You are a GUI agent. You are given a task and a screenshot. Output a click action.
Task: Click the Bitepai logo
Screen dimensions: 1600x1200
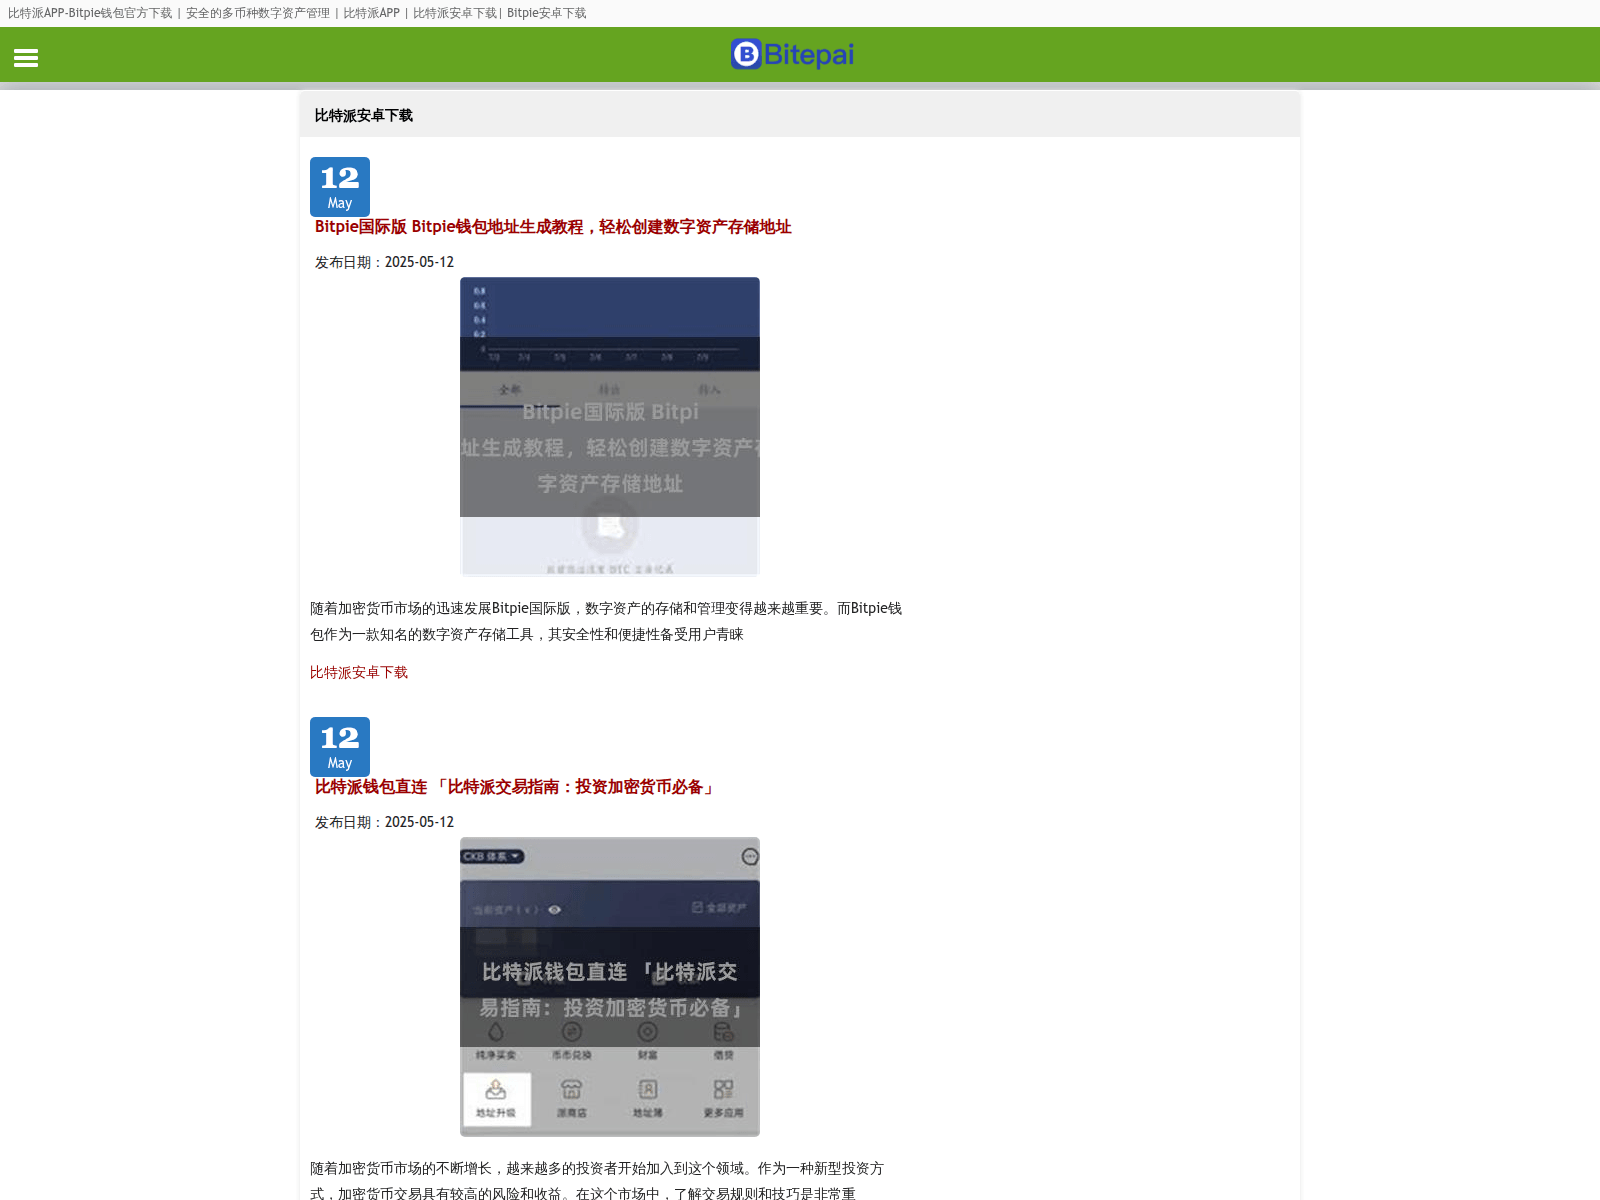792,54
